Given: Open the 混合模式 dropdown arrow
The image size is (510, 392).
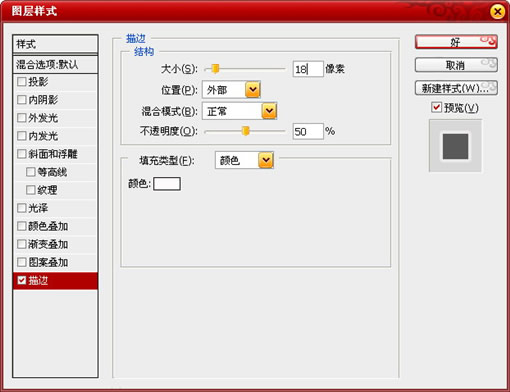Looking at the screenshot, I should [x=269, y=111].
